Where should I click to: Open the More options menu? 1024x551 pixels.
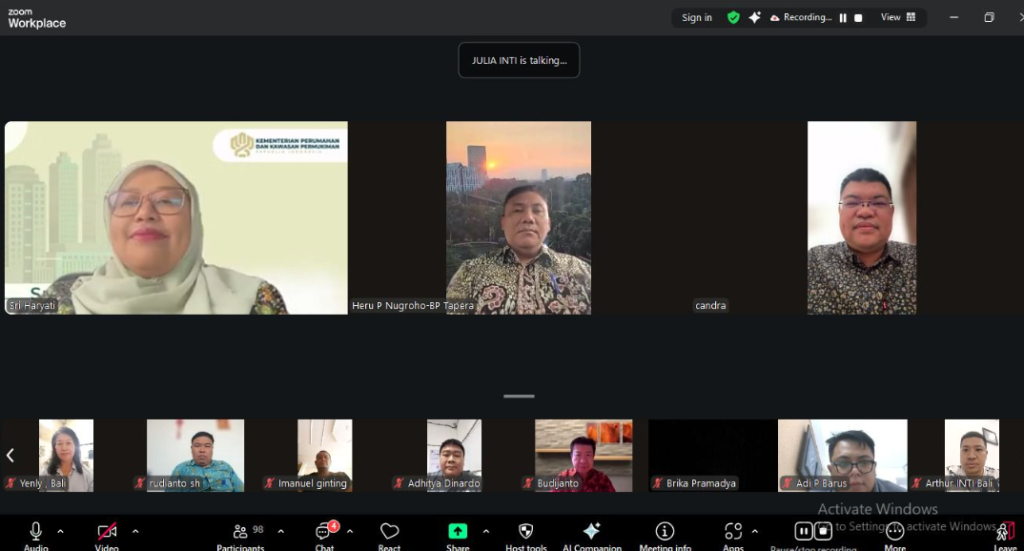[894, 533]
